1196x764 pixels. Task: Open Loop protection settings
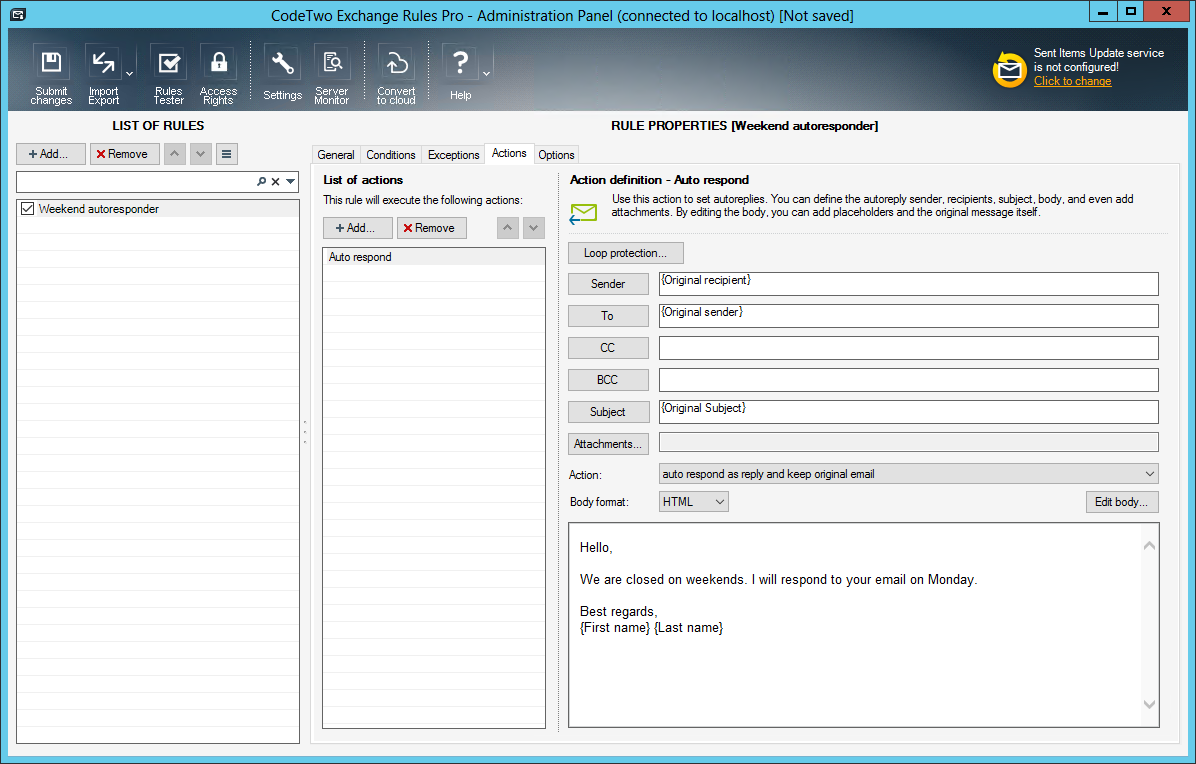coord(625,253)
